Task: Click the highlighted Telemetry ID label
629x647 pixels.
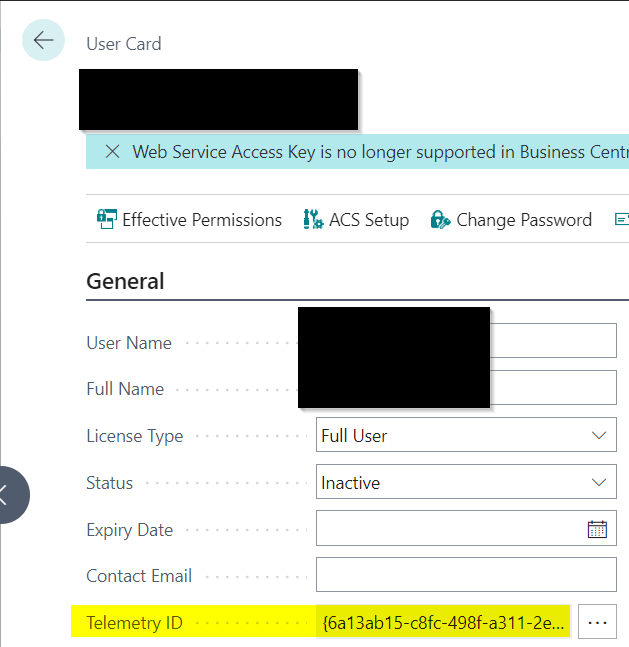Action: pos(135,623)
